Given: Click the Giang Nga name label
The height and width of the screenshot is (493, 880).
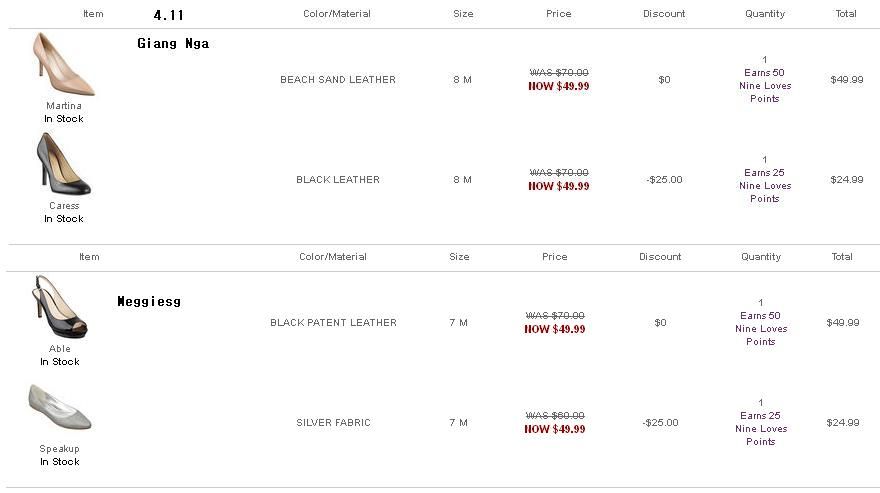Looking at the screenshot, I should click(x=173, y=44).
